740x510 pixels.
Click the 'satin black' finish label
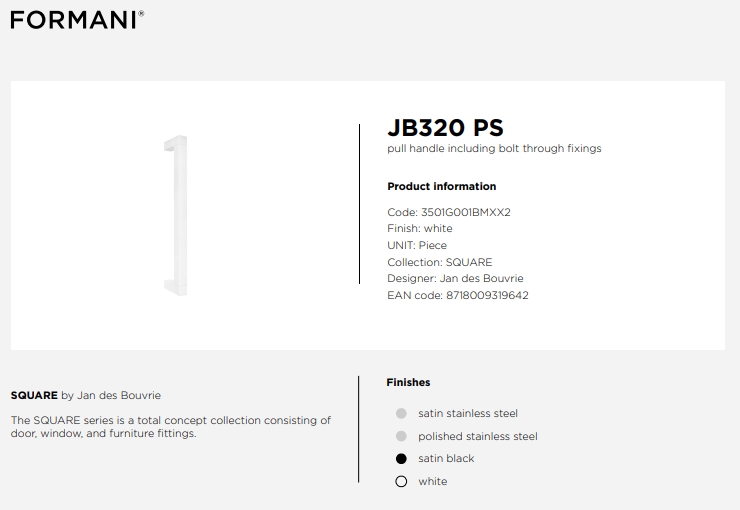(446, 459)
